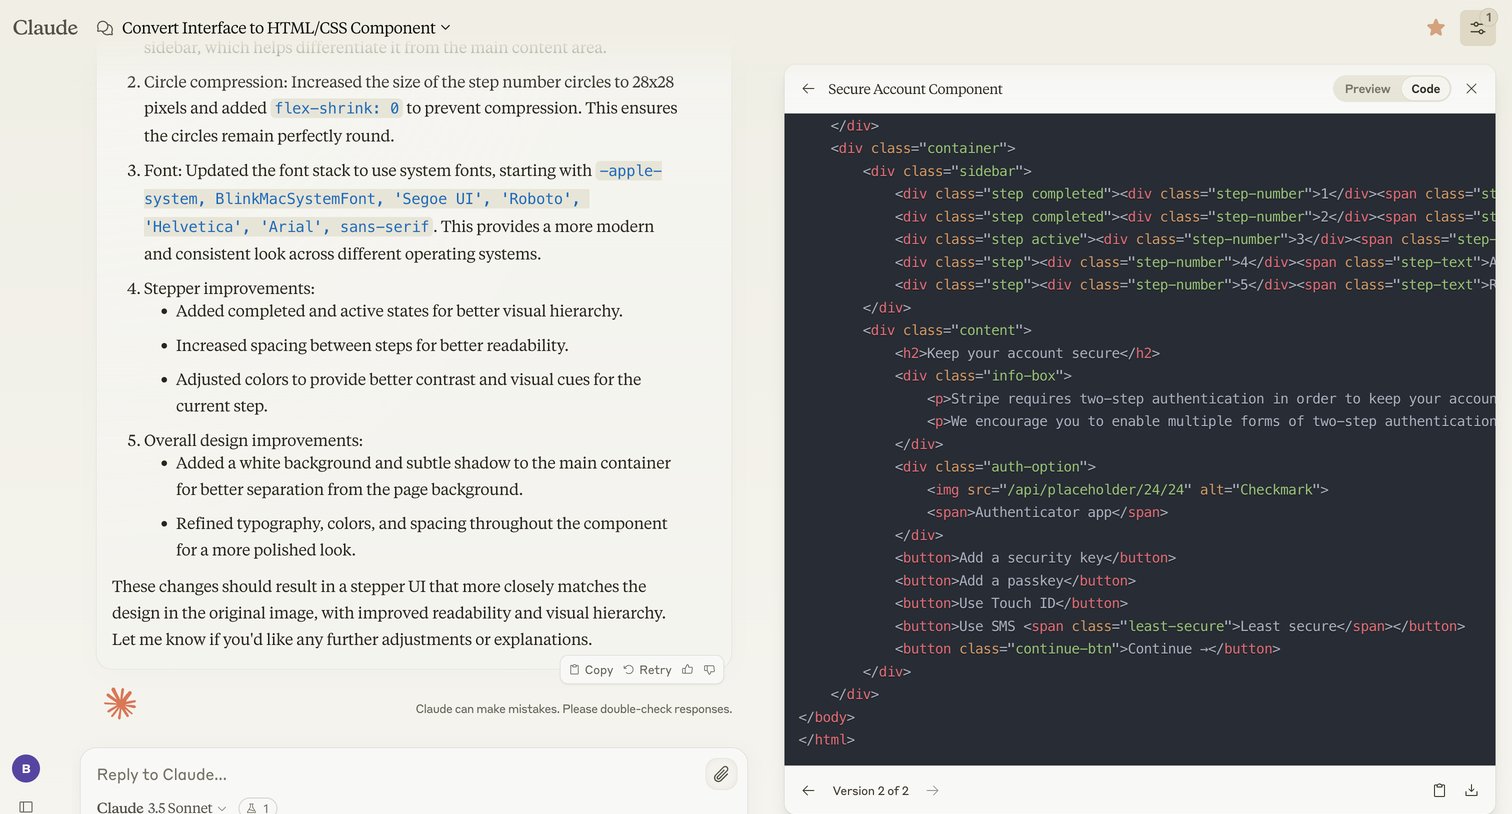Click the continue-btn code line
The height and width of the screenshot is (814, 1512).
tap(1087, 649)
